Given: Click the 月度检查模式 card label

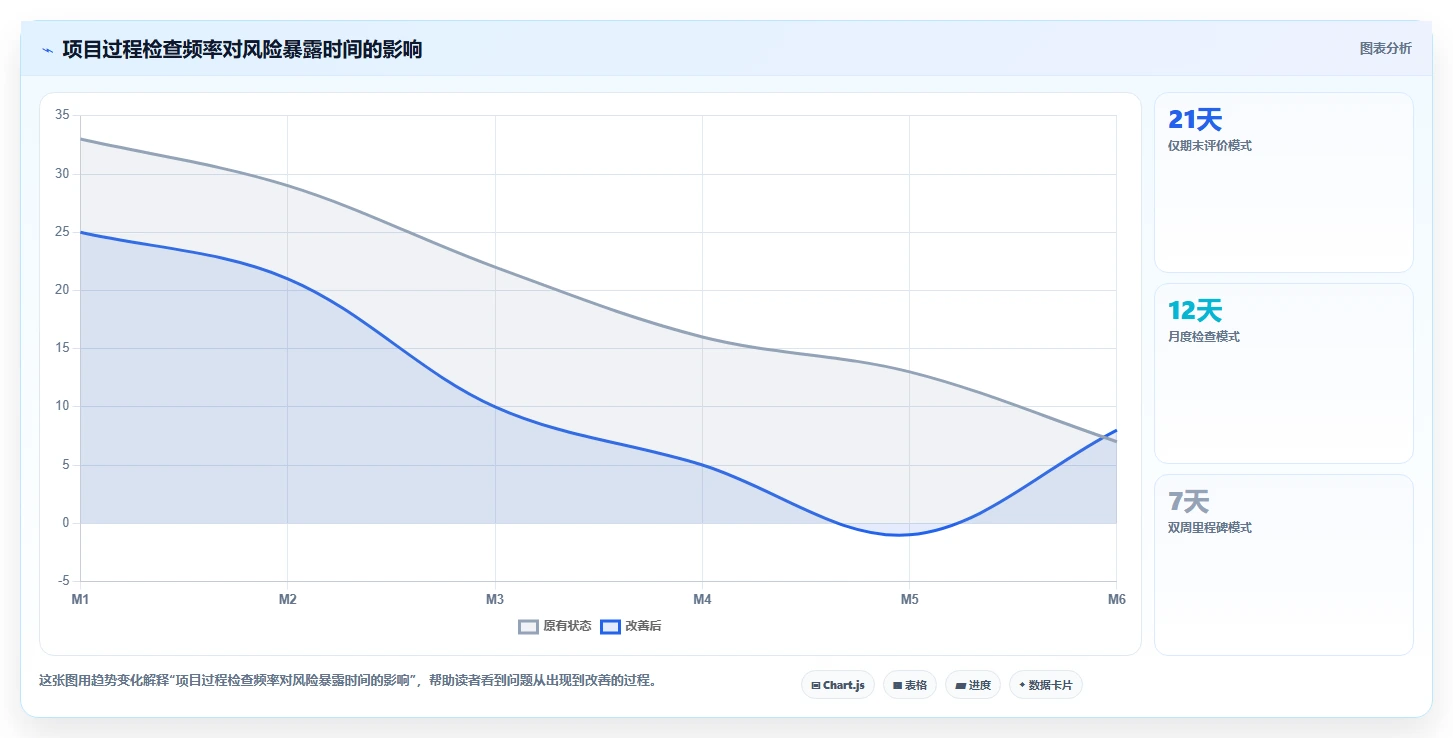Looking at the screenshot, I should tap(1204, 337).
